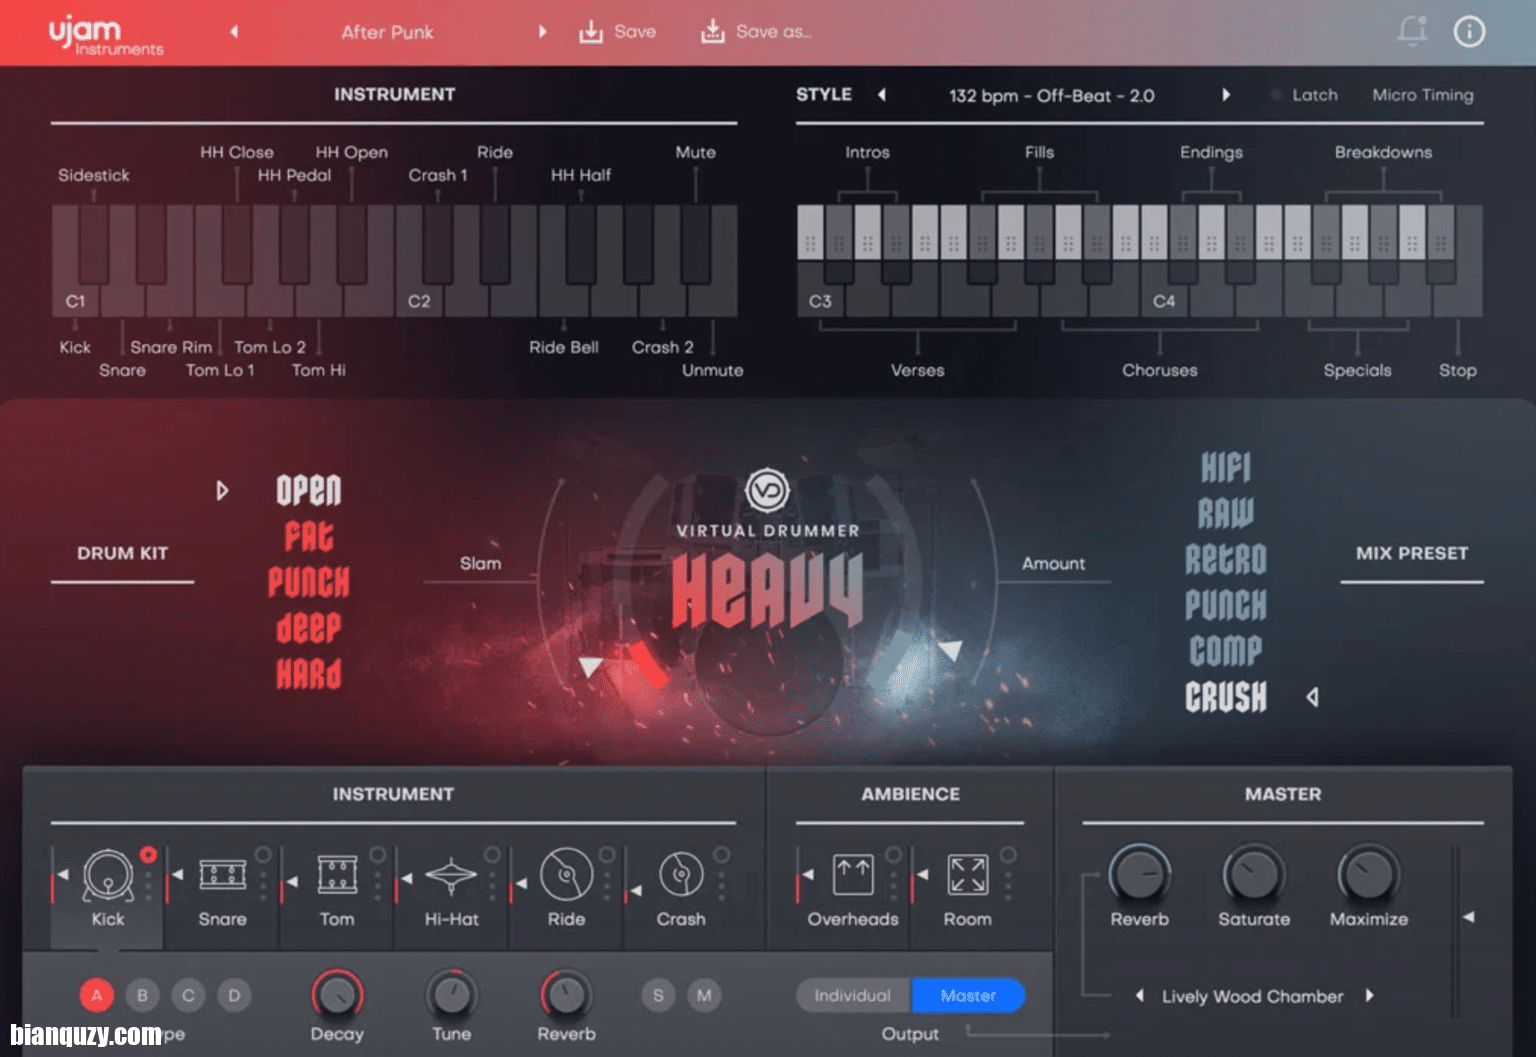Choose the HIFI mix preset
The image size is (1536, 1057).
click(1226, 467)
